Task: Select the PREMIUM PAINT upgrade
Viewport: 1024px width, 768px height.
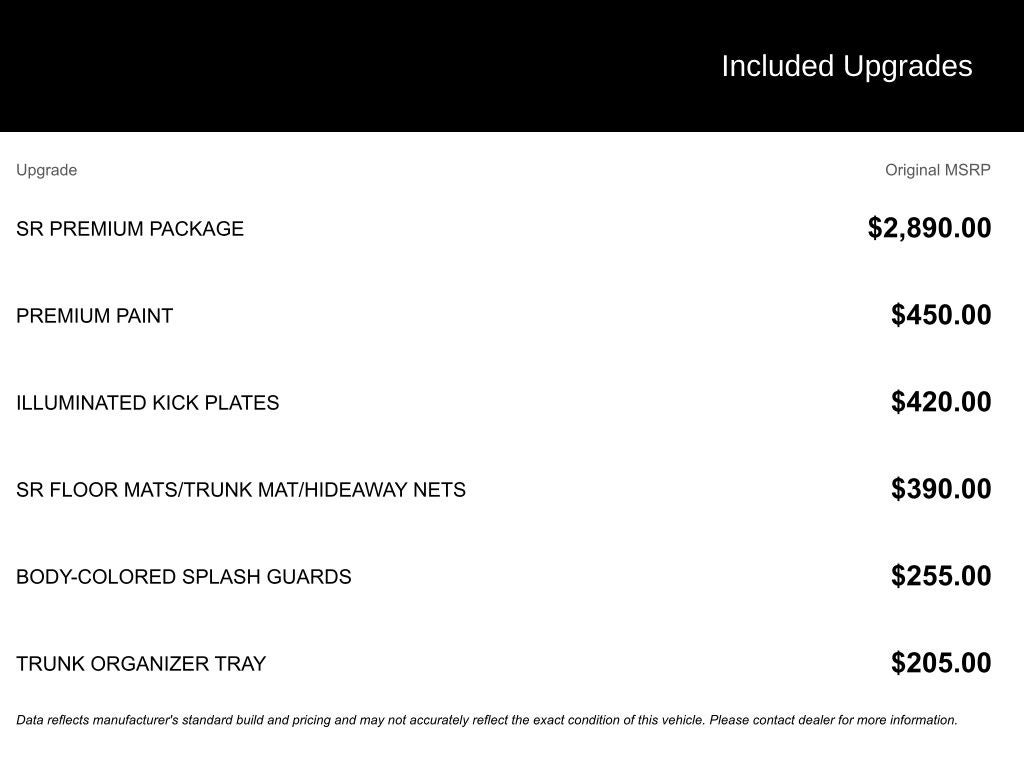Action: pos(95,315)
